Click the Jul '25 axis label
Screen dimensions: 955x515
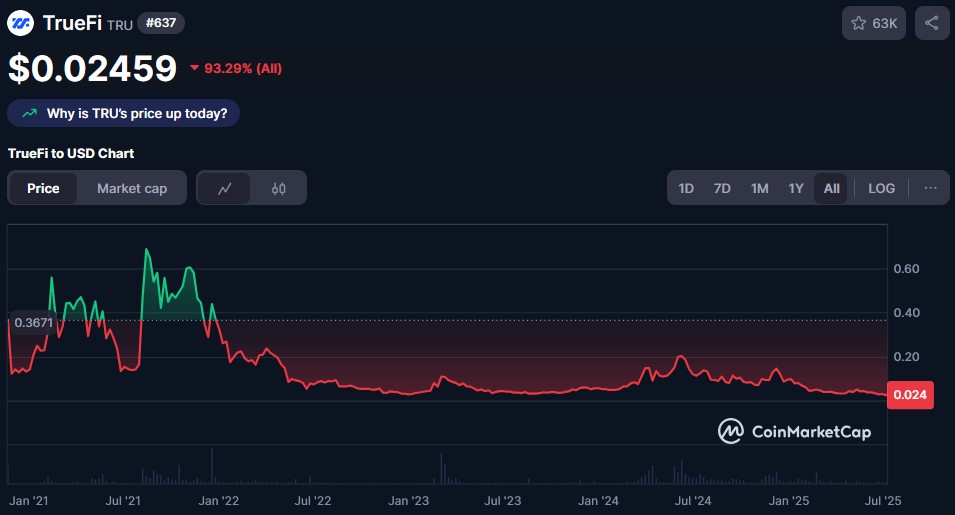883,500
